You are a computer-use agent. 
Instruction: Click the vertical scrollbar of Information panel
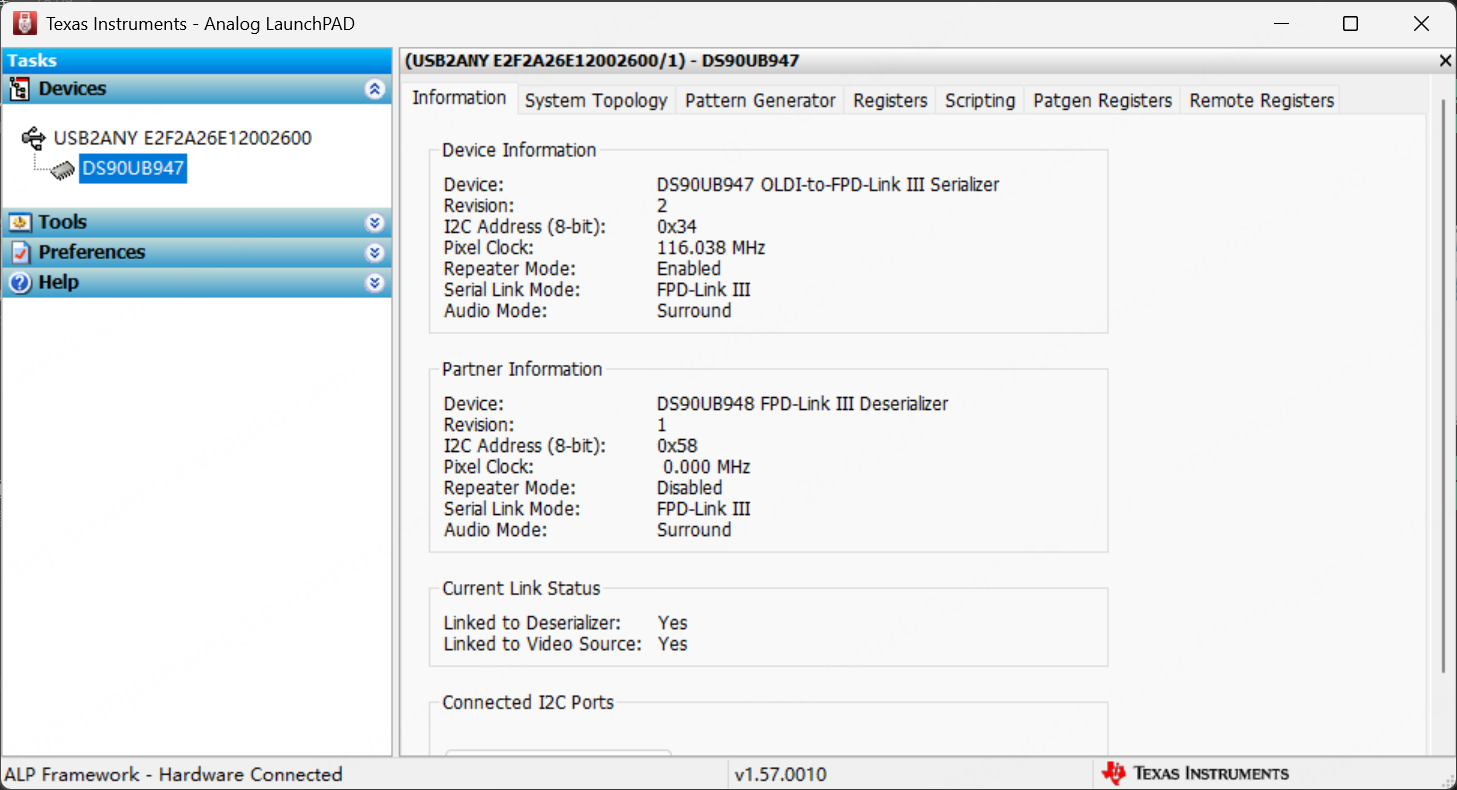tap(1443, 386)
